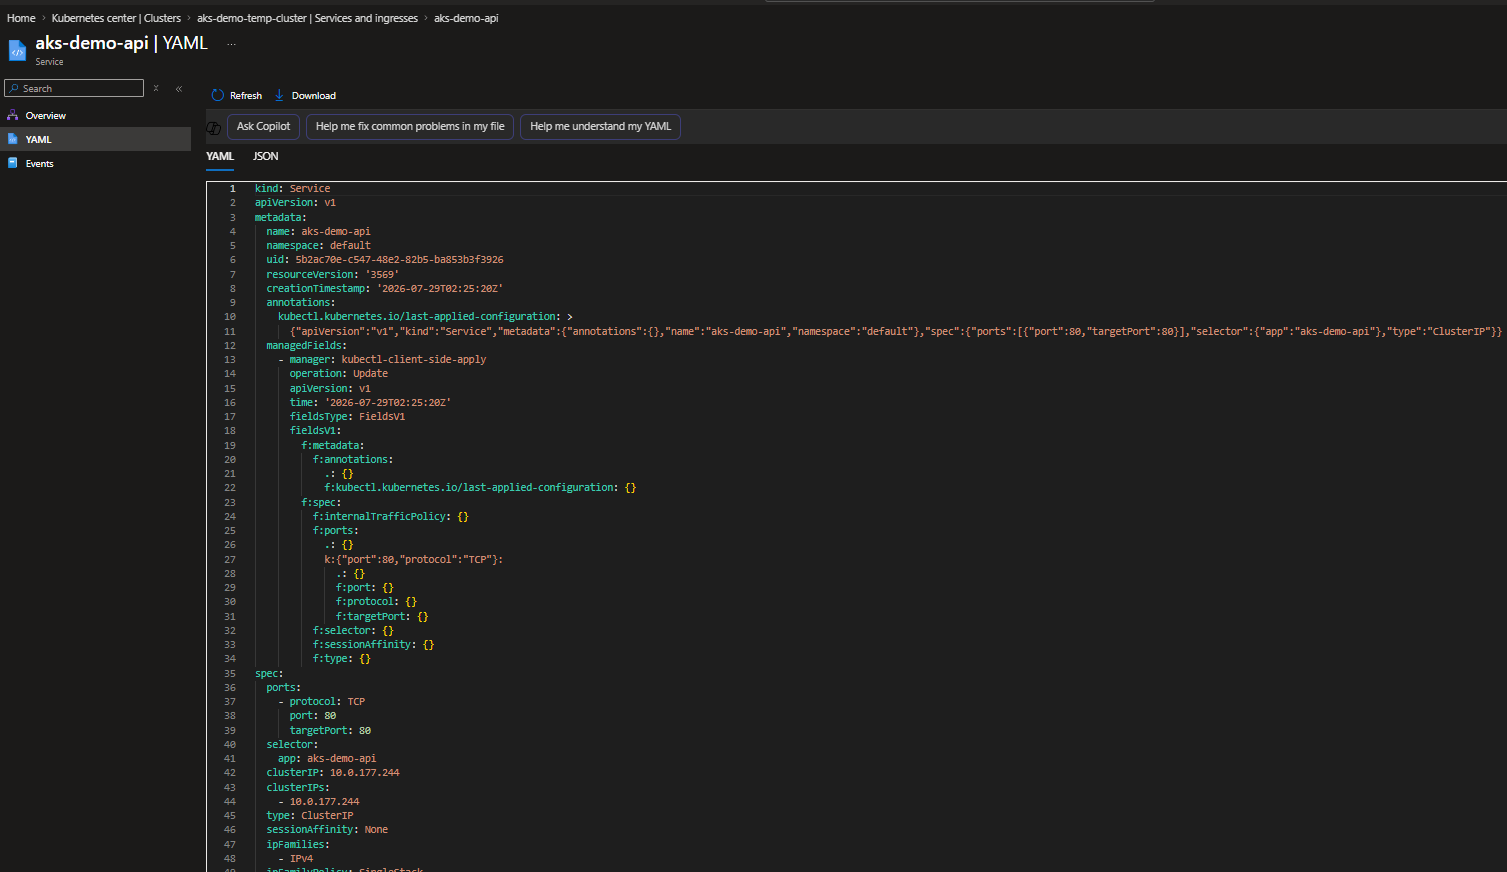The height and width of the screenshot is (872, 1507).
Task: Click 'sessionAffinity: None' on line 46
Action: [x=327, y=829]
